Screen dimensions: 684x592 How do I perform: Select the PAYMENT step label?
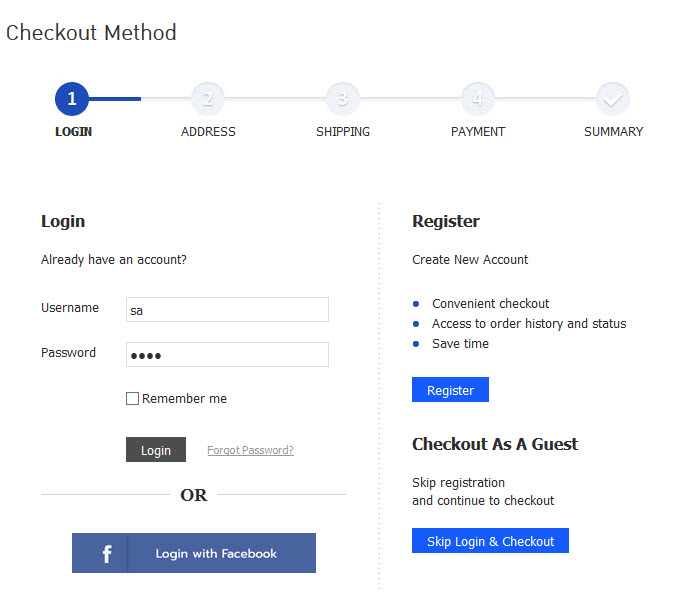pos(478,132)
